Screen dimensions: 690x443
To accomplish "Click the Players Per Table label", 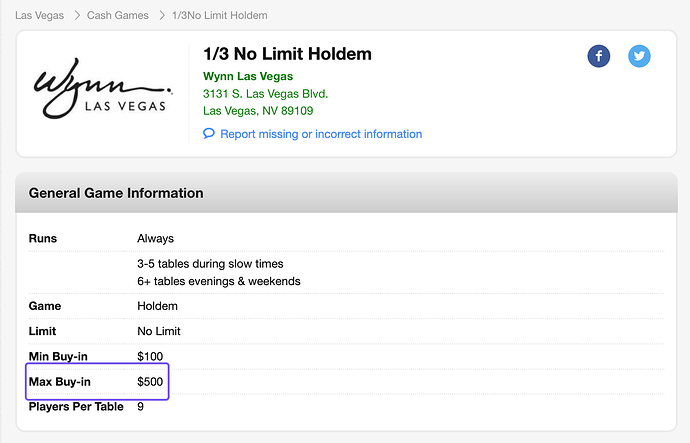I will 77,407.
